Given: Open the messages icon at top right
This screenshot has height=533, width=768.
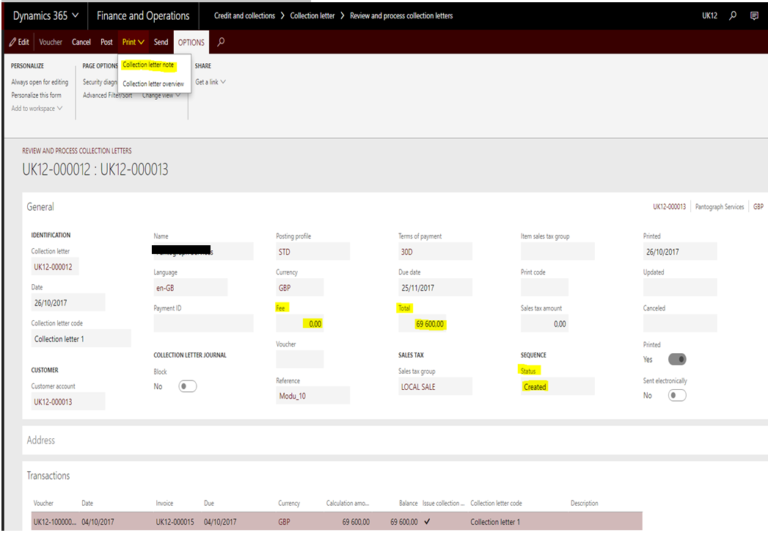Looking at the screenshot, I should (x=754, y=16).
